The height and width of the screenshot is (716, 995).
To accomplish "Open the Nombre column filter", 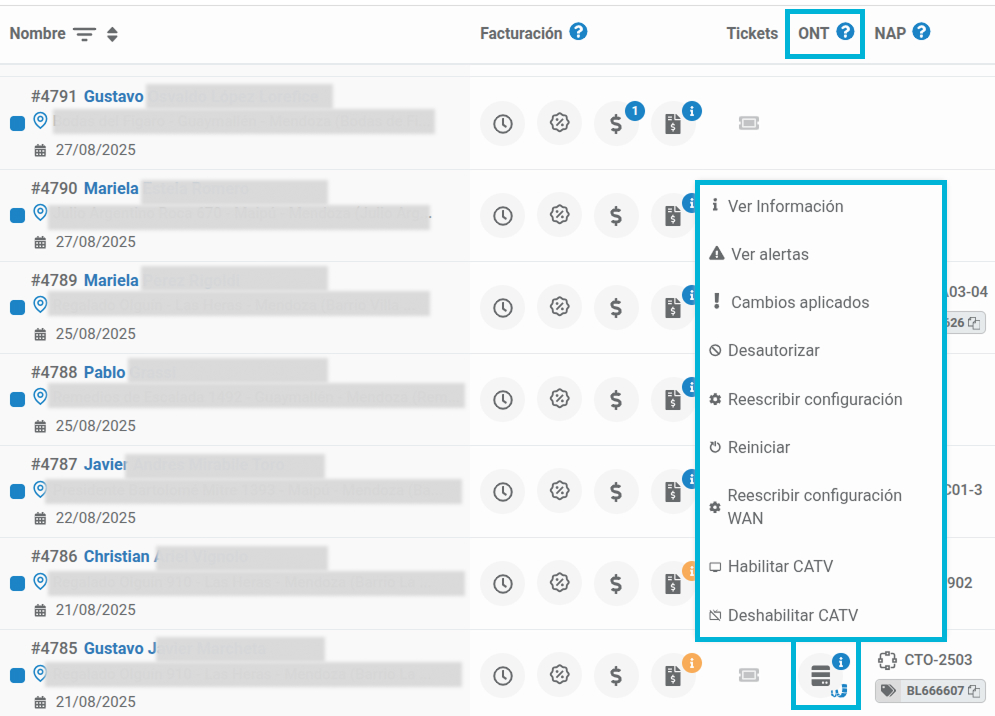I will click(x=84, y=34).
